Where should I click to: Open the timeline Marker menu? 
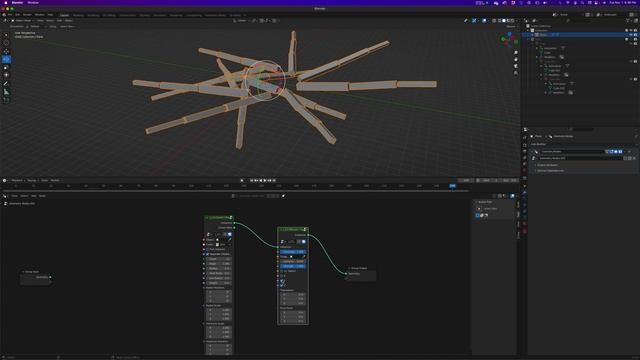pyautogui.click(x=55, y=180)
